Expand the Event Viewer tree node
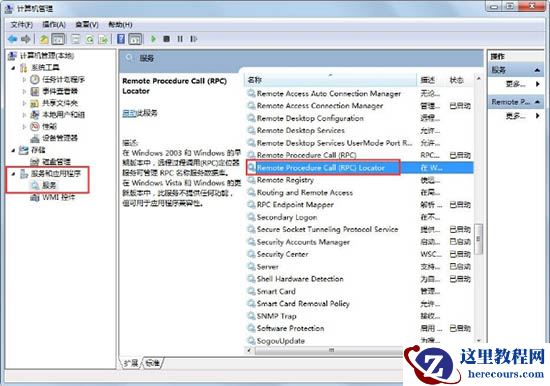This screenshot has height=386, width=550. 24,91
